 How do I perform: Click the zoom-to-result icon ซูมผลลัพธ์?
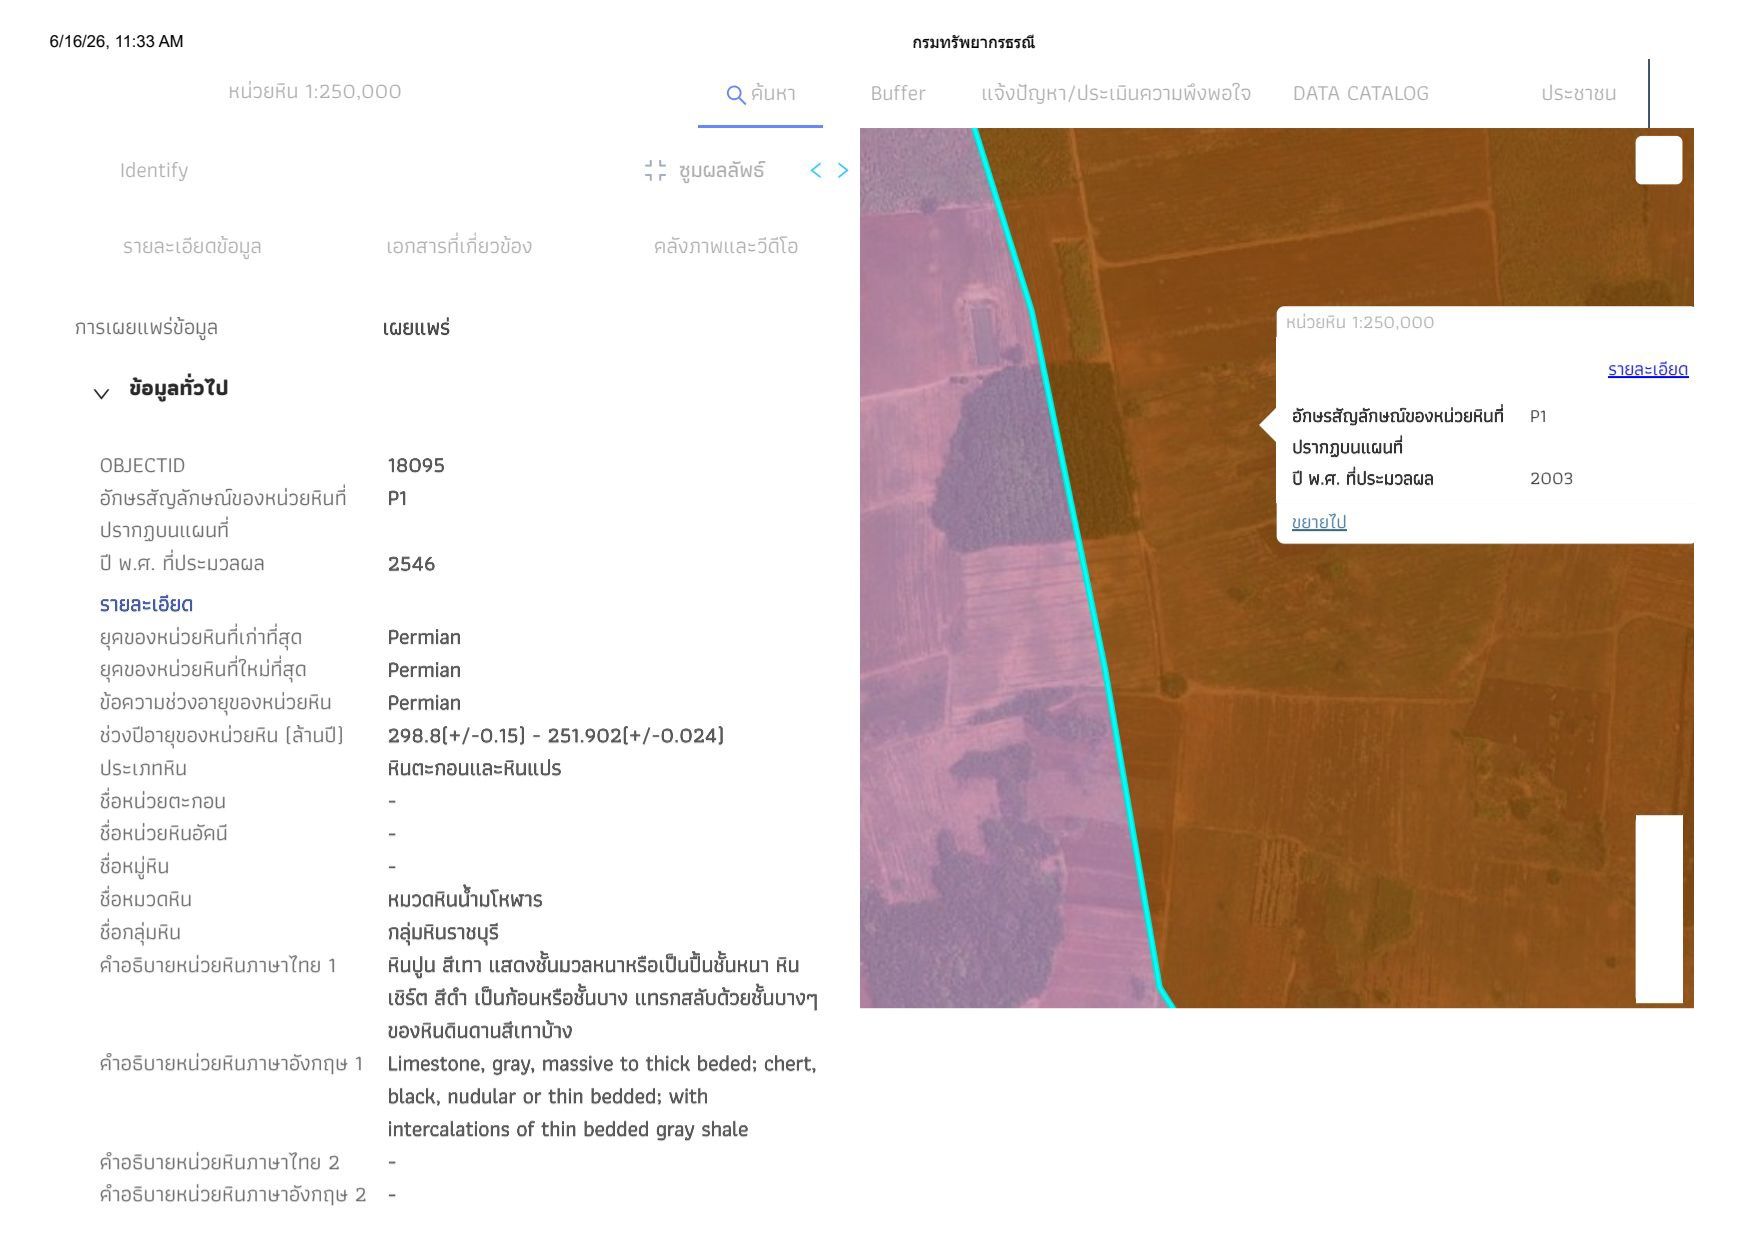pos(655,171)
